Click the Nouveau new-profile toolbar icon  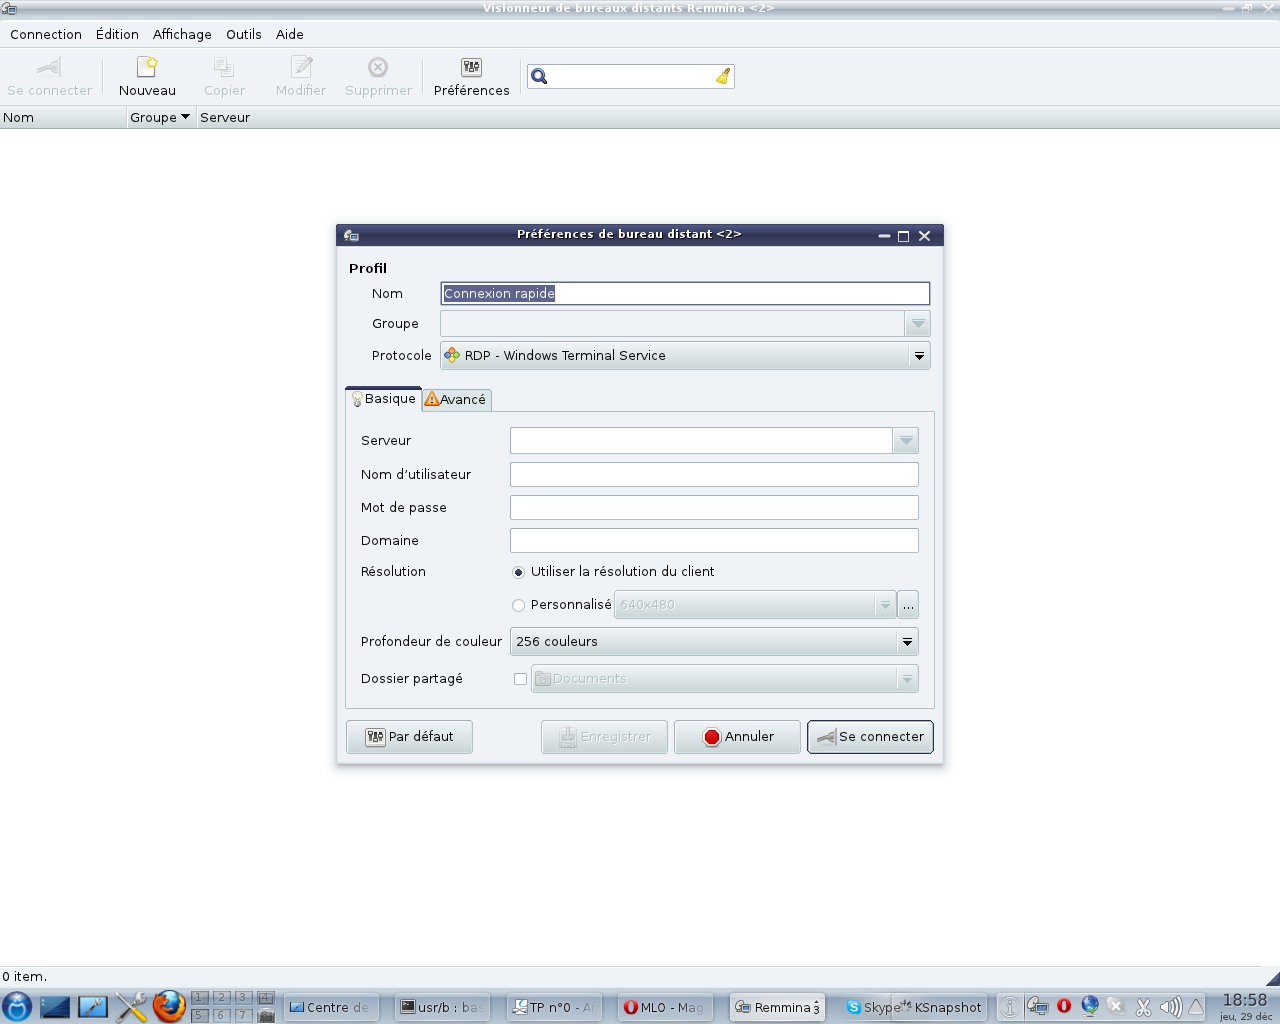pos(147,67)
